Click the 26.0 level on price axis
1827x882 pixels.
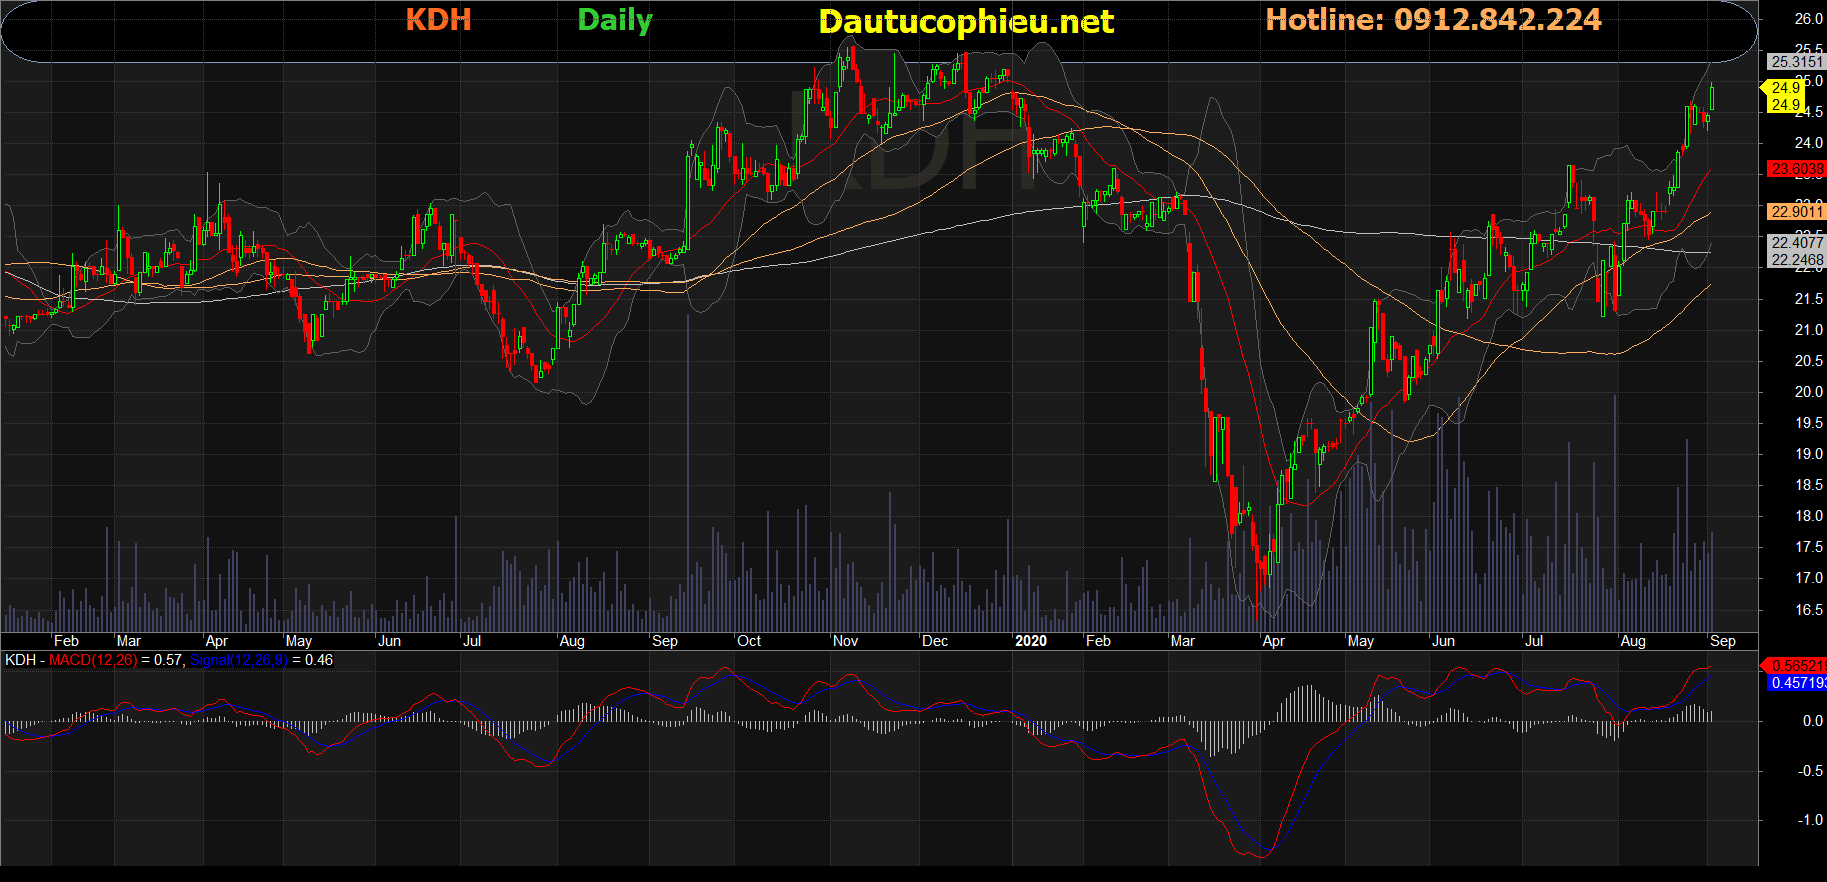[x=1808, y=19]
